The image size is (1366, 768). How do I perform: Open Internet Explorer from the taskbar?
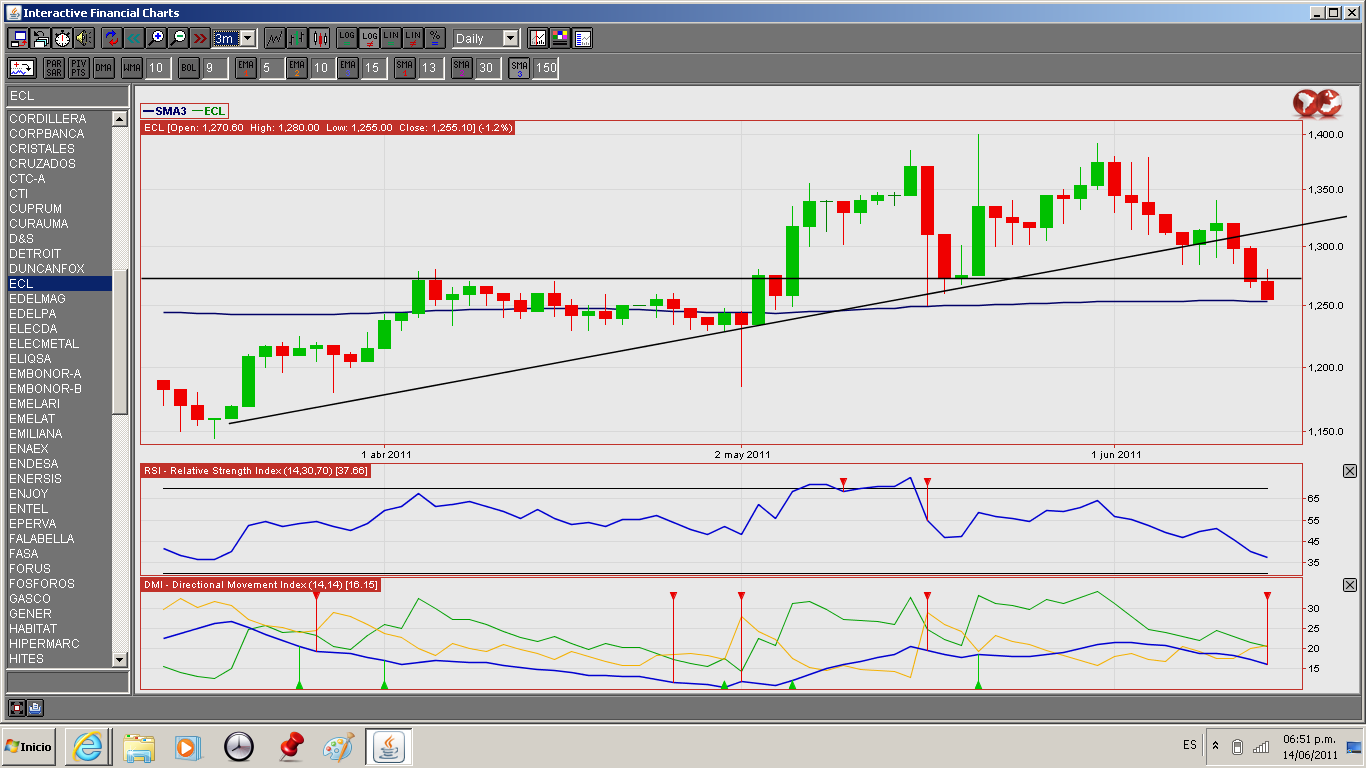click(x=88, y=746)
